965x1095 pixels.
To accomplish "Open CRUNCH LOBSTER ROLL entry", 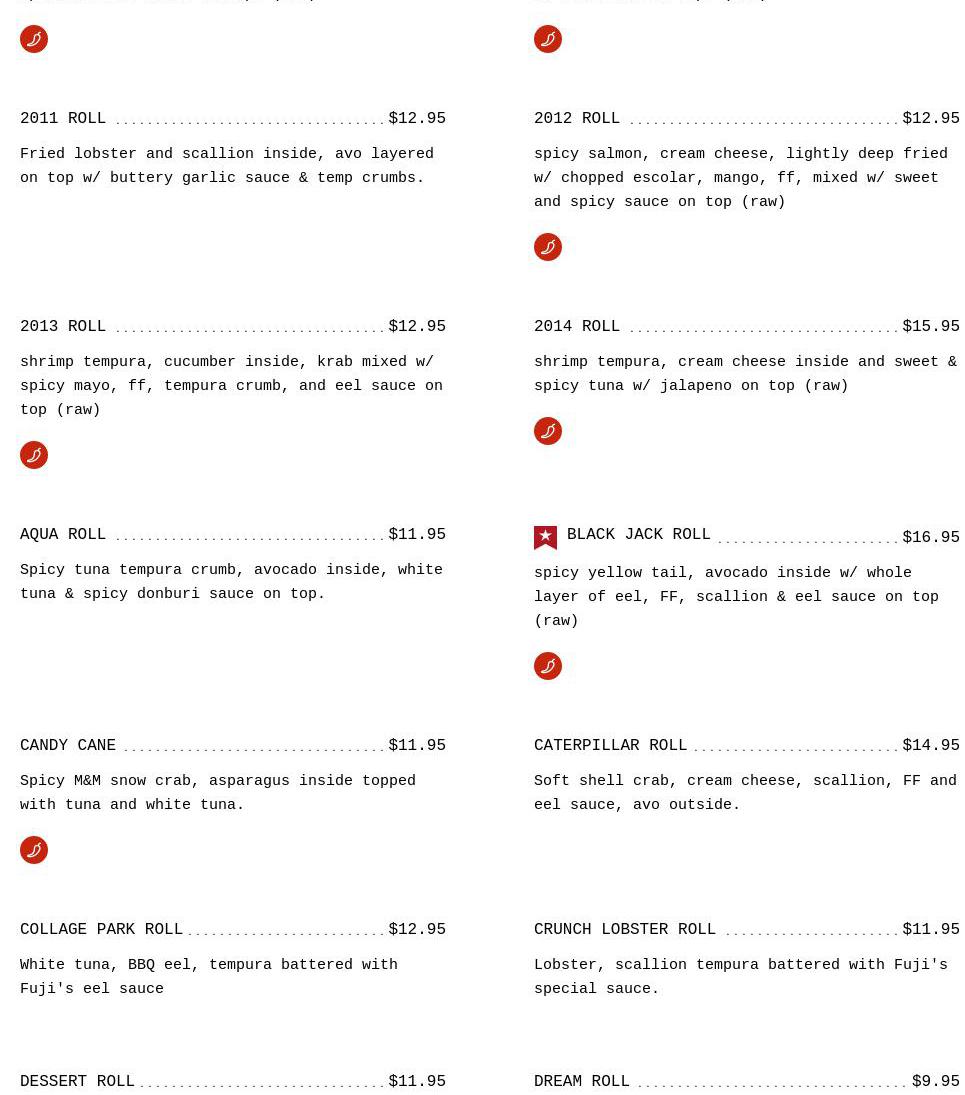I will (624, 930).
